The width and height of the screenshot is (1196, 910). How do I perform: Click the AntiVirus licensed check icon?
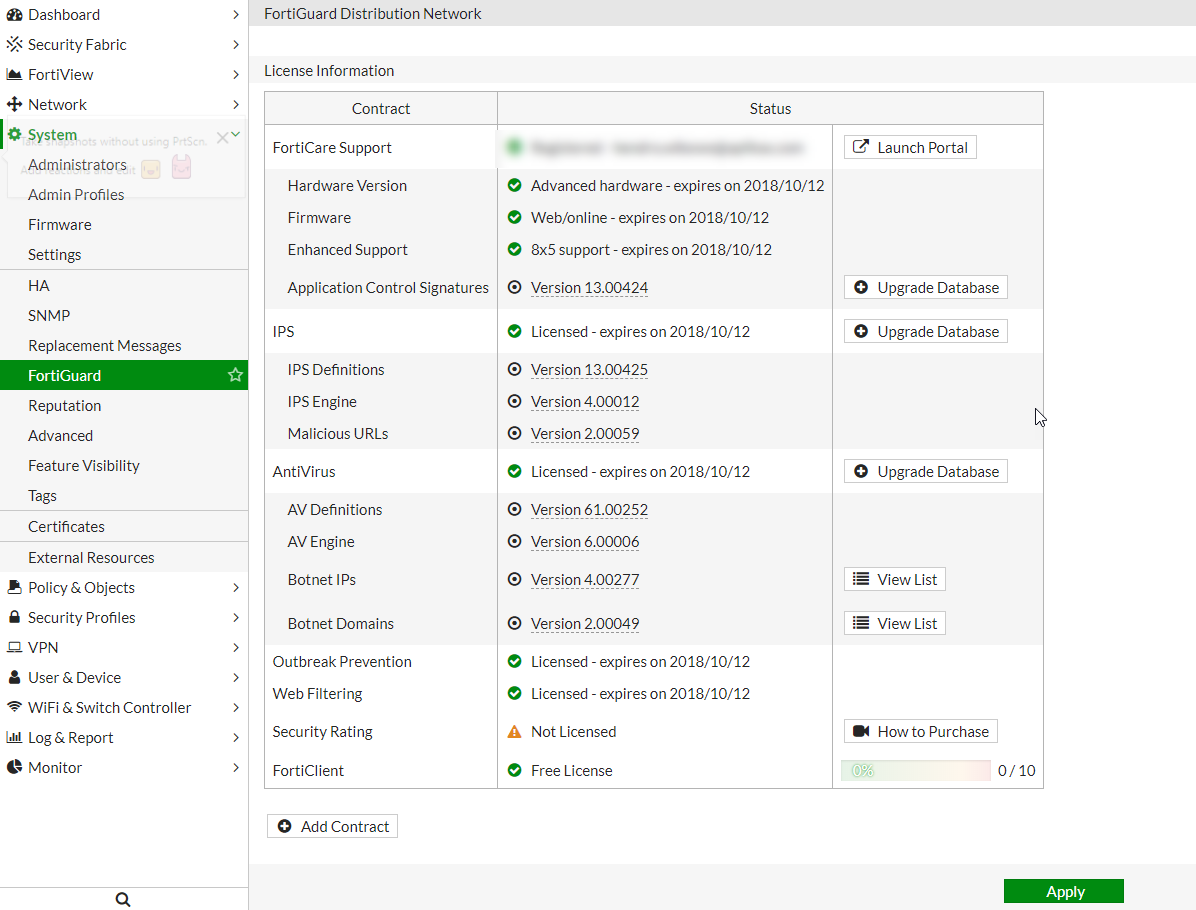point(515,471)
